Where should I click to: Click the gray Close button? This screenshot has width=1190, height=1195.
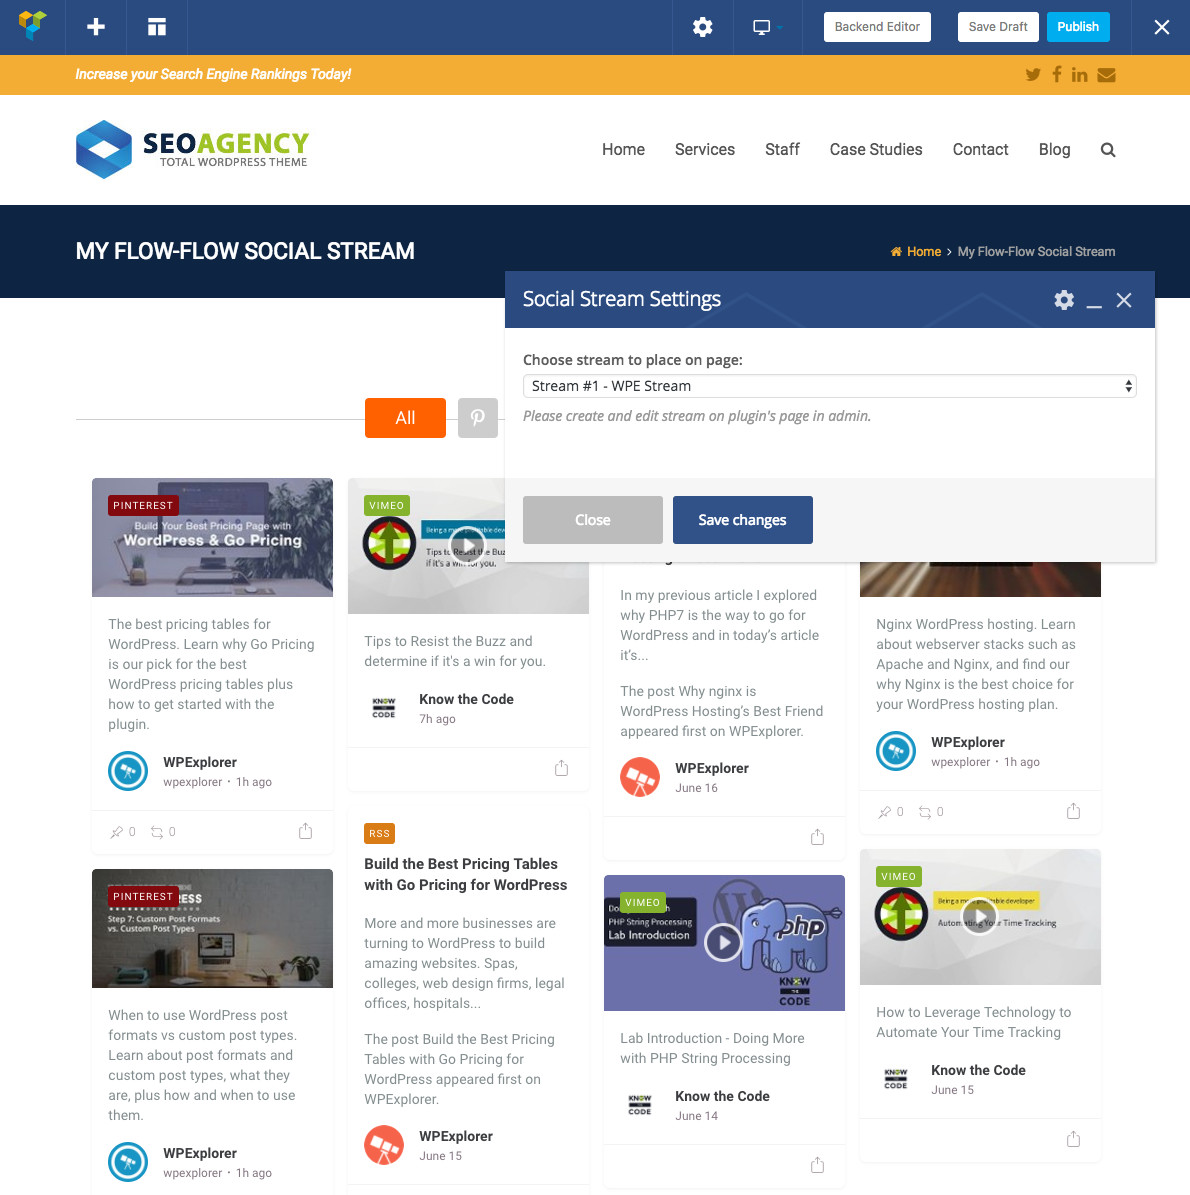[592, 520]
